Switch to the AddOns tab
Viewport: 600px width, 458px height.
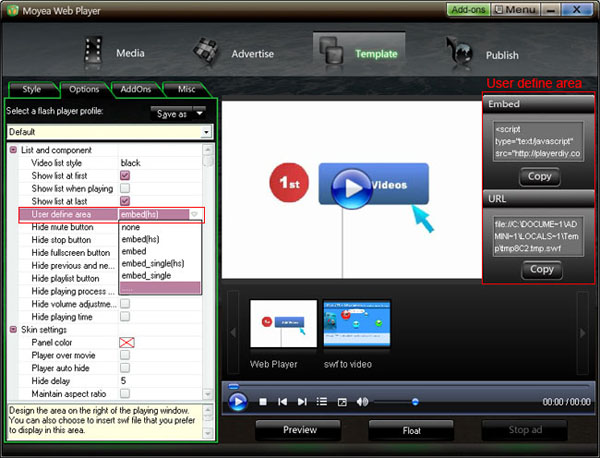click(135, 89)
